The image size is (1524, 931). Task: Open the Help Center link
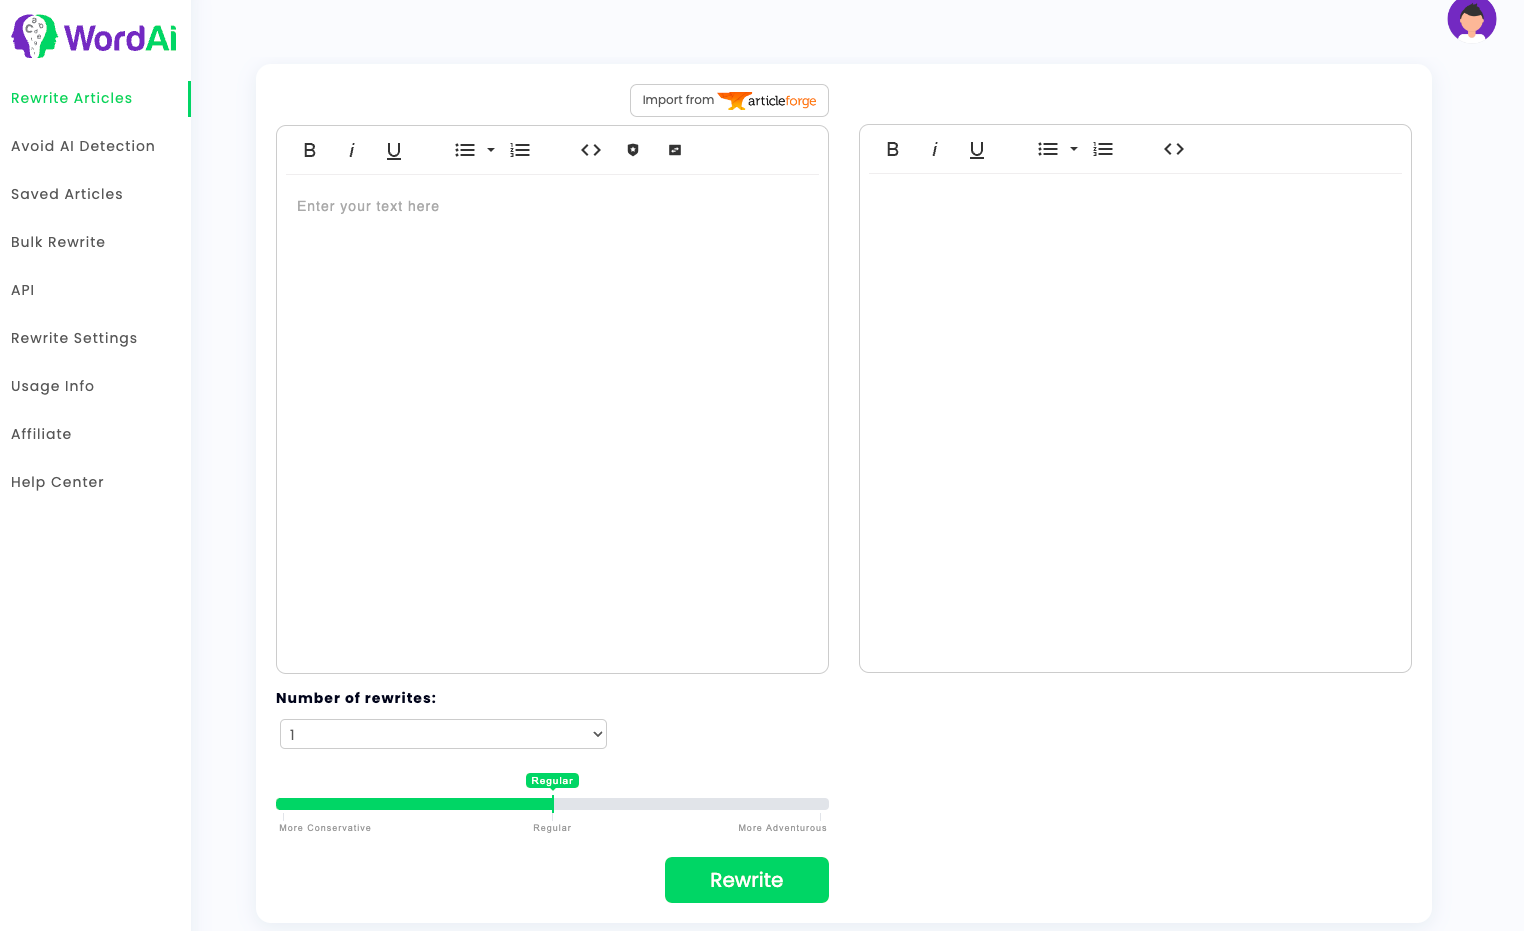pos(57,482)
